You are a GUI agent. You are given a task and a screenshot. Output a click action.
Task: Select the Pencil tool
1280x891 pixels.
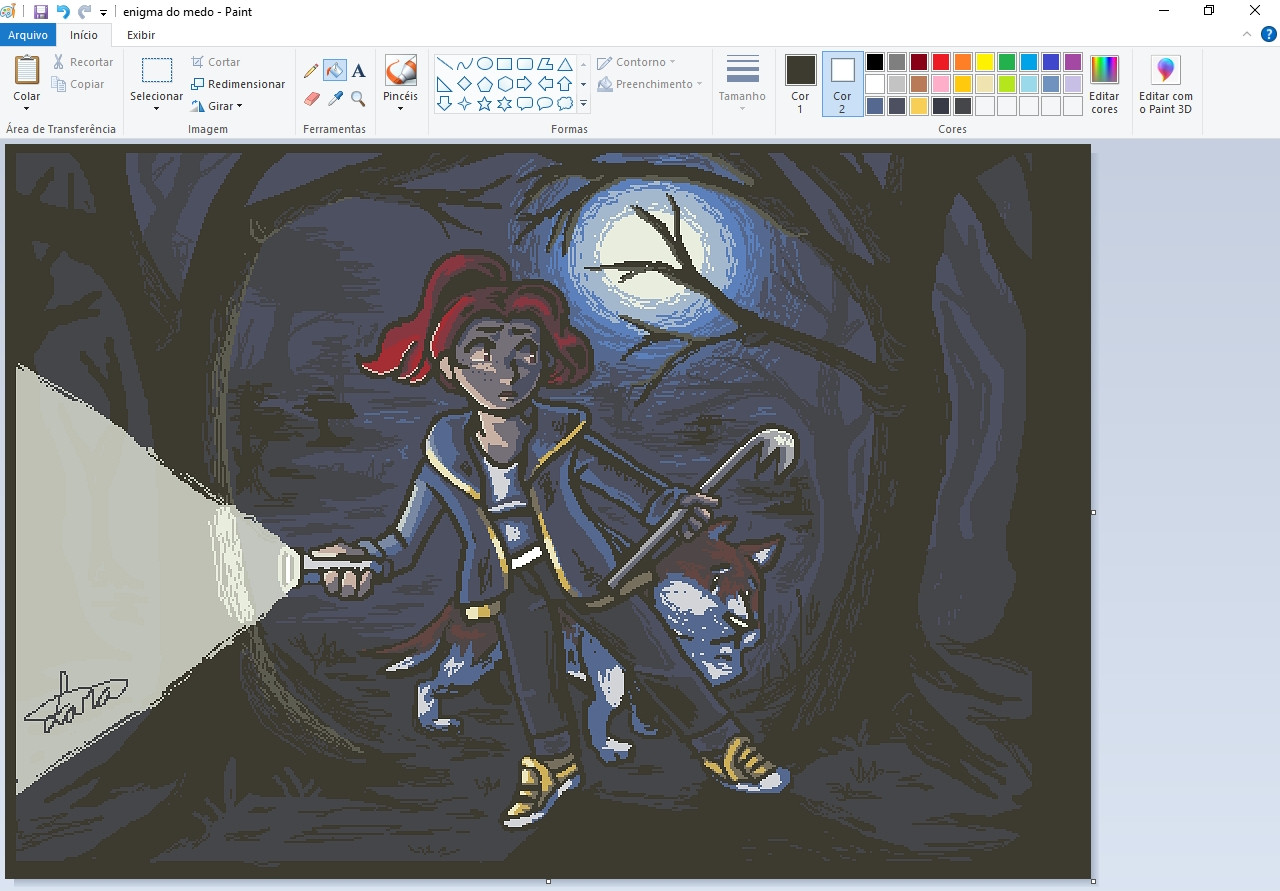point(311,71)
